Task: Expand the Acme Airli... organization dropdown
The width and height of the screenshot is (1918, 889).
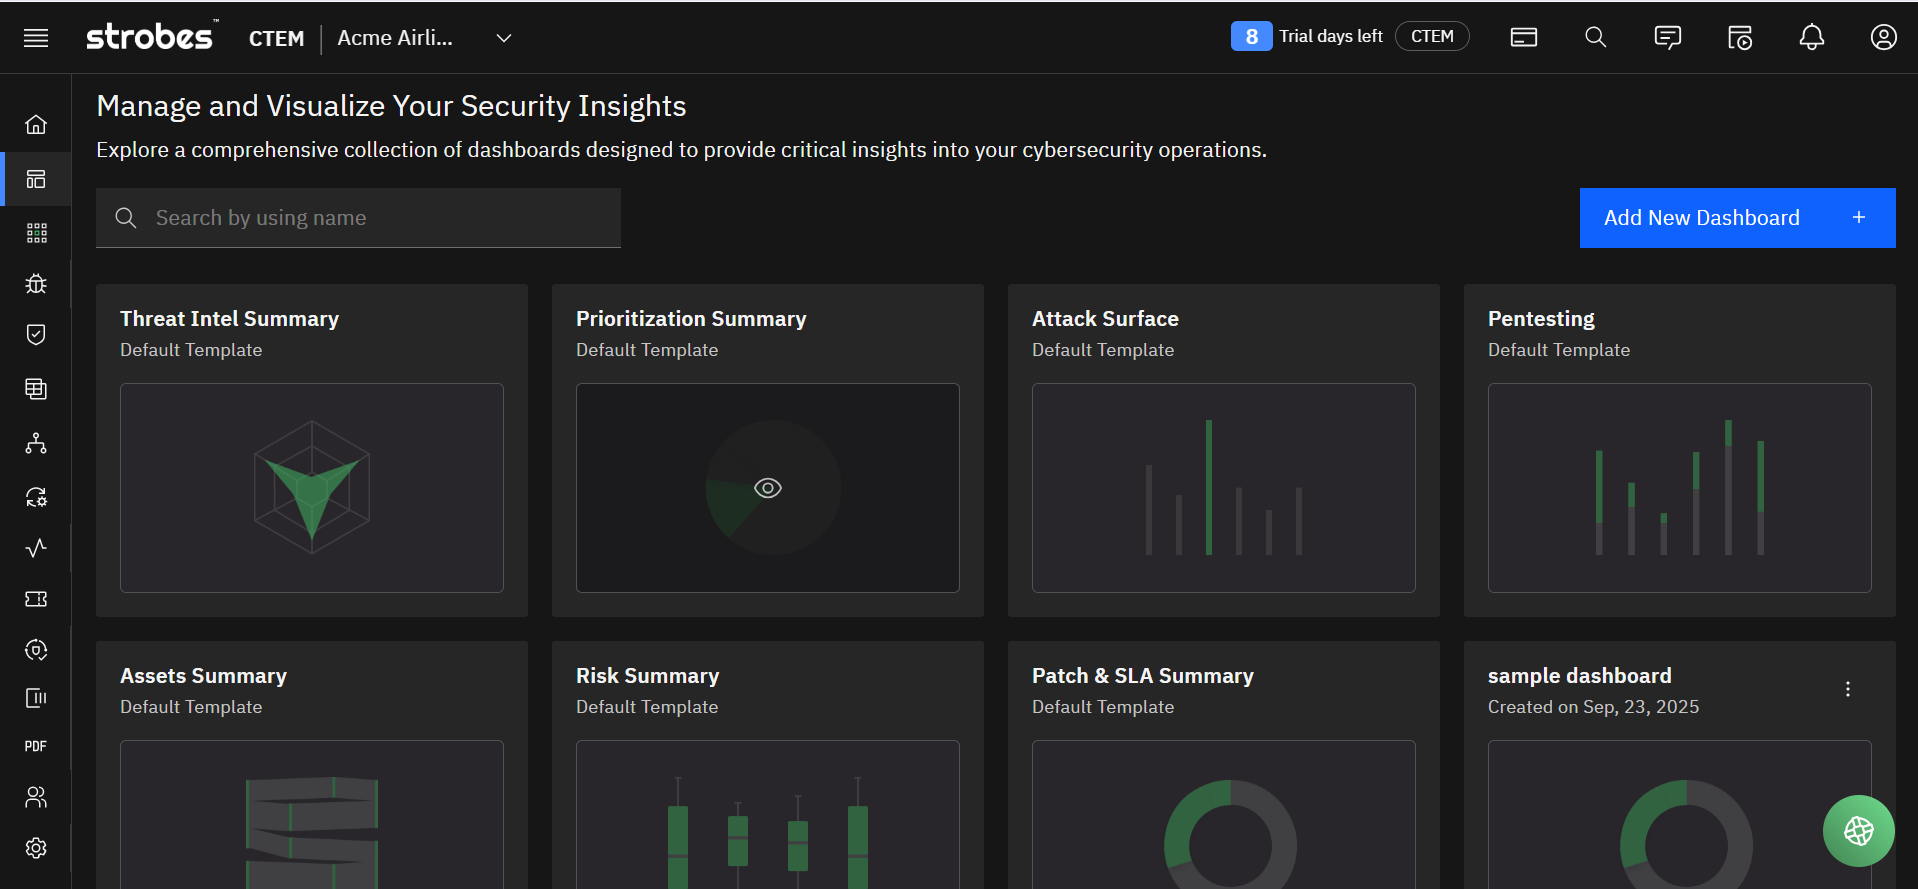Action: pos(504,38)
